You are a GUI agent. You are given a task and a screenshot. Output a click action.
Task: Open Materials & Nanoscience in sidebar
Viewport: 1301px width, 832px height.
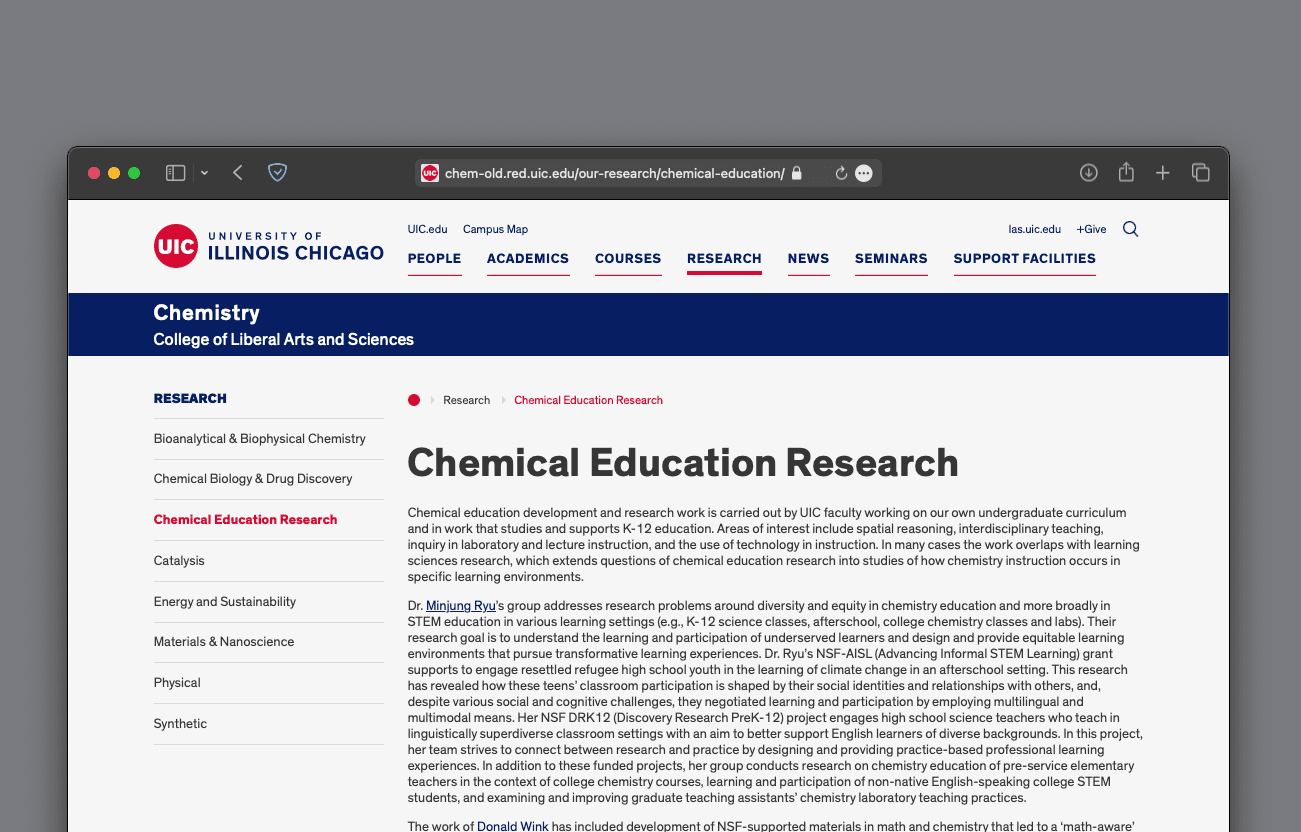point(224,642)
